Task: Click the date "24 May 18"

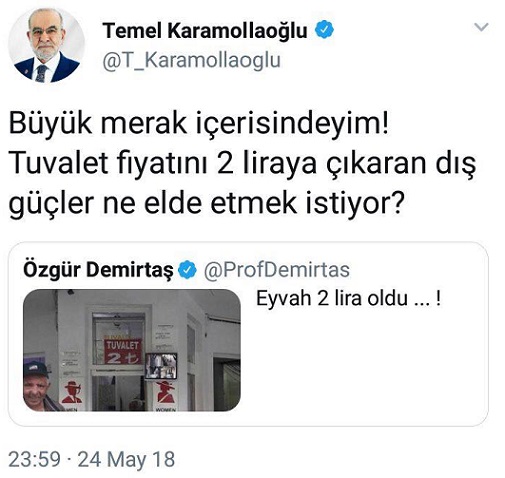Action: pos(126,459)
